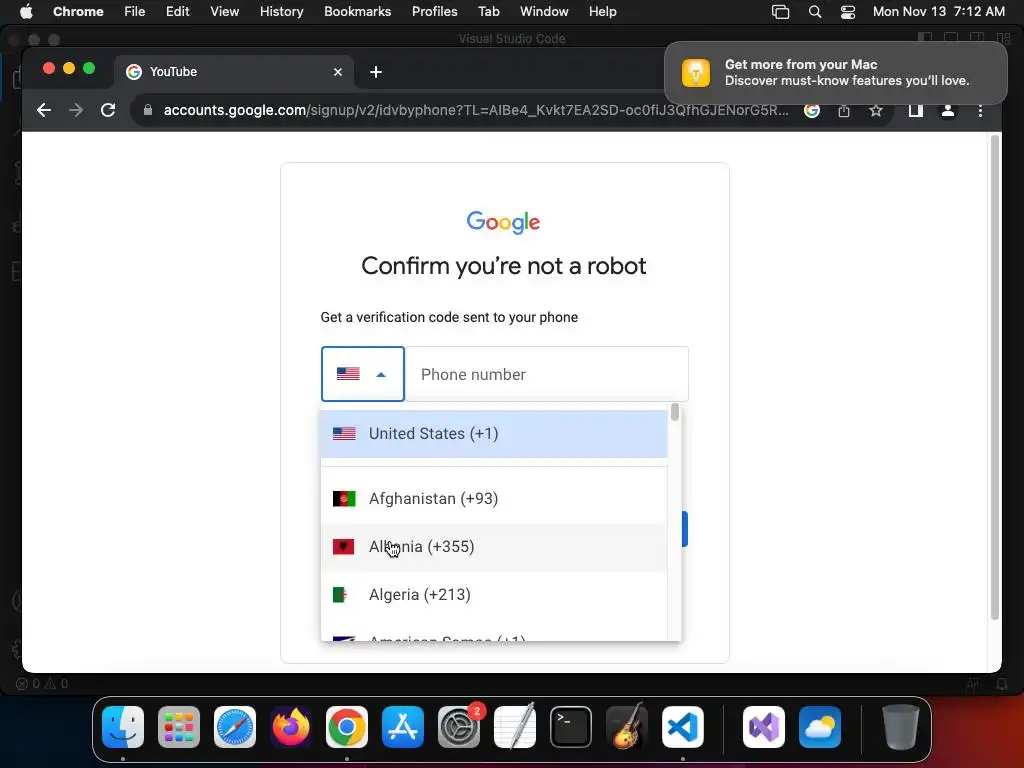Open the Get more from your Mac notification
The image size is (1024, 768).
pos(836,73)
